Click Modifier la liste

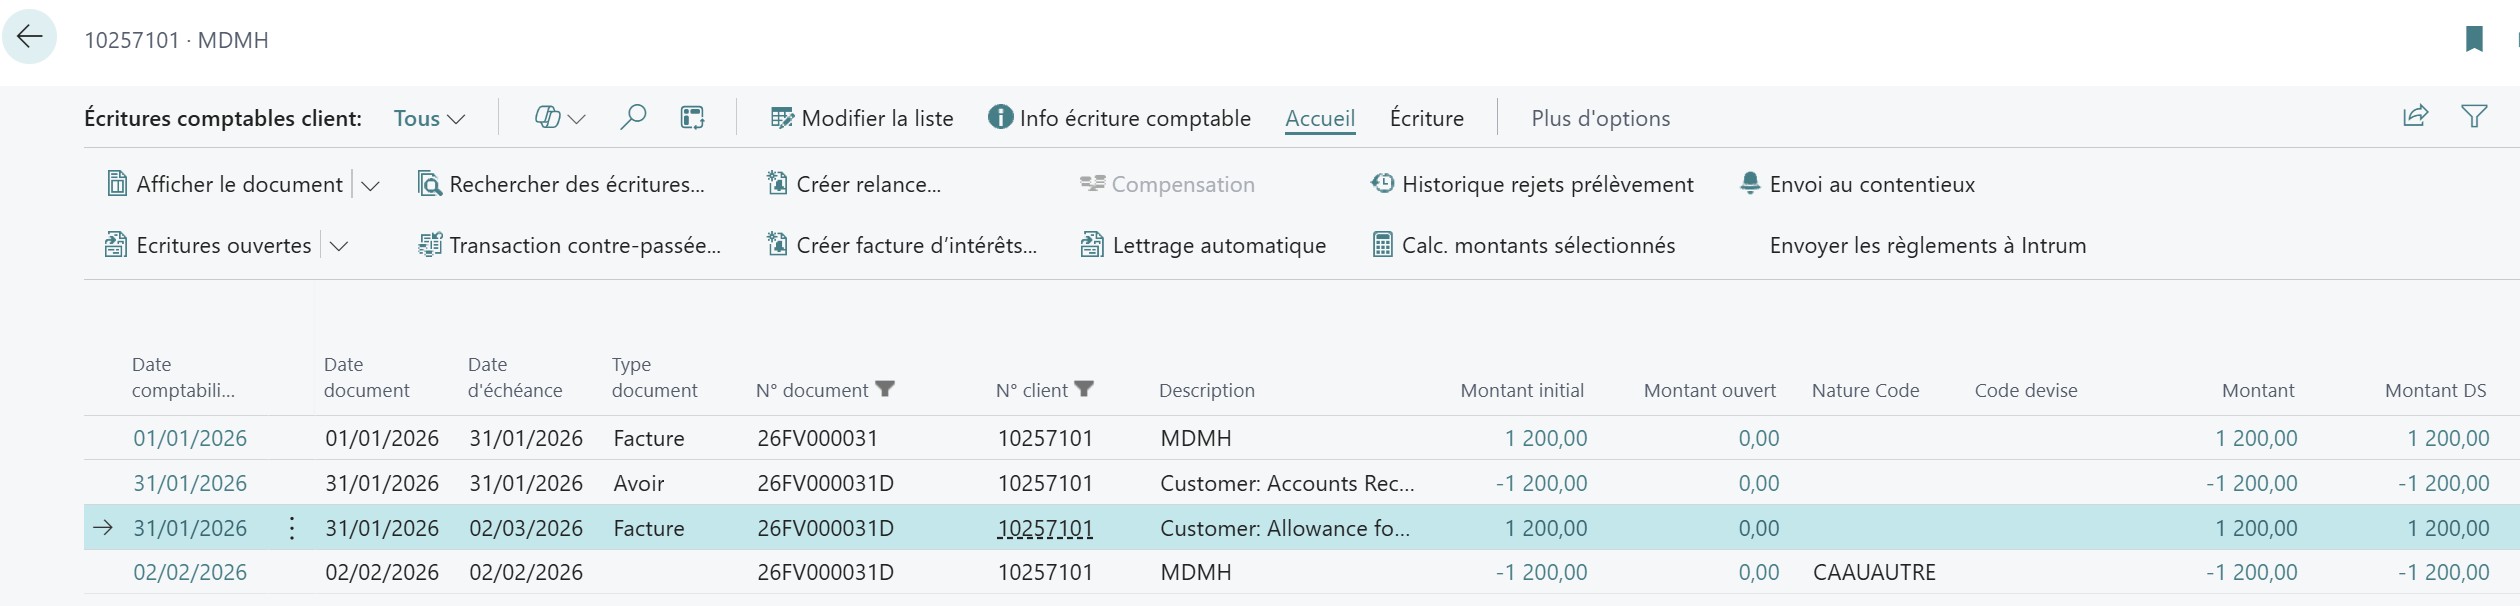(862, 118)
